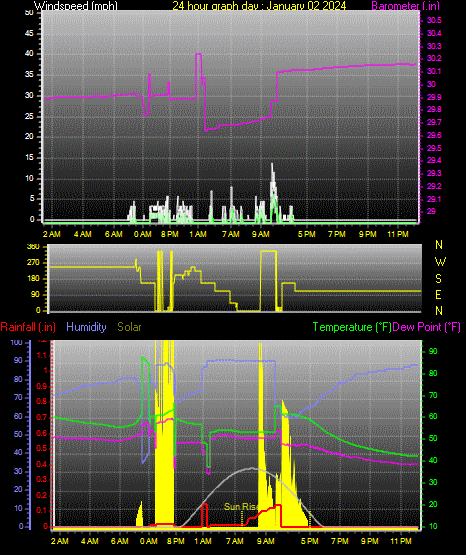Viewport: 466px width, 555px height.
Task: Select the Solar legend label
Action: pos(129,327)
